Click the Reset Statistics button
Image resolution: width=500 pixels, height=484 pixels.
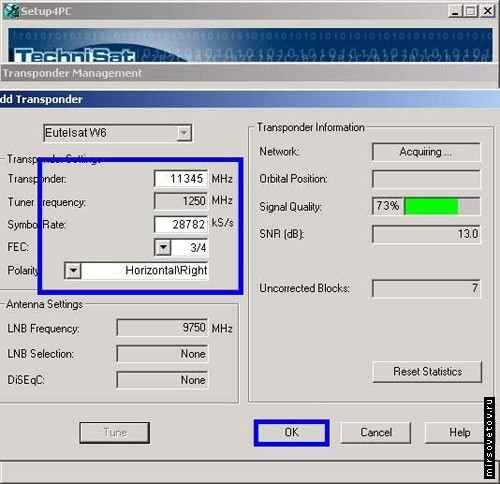point(427,372)
